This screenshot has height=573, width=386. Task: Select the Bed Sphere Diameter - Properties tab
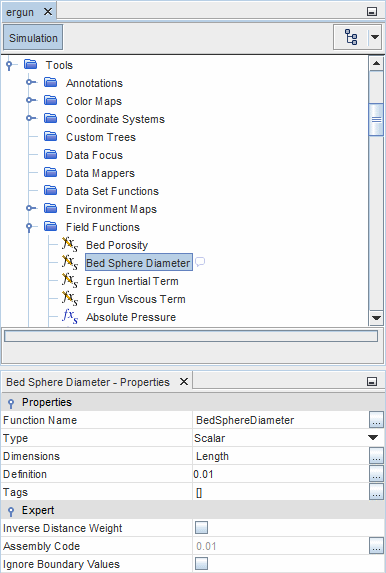pyautogui.click(x=88, y=382)
